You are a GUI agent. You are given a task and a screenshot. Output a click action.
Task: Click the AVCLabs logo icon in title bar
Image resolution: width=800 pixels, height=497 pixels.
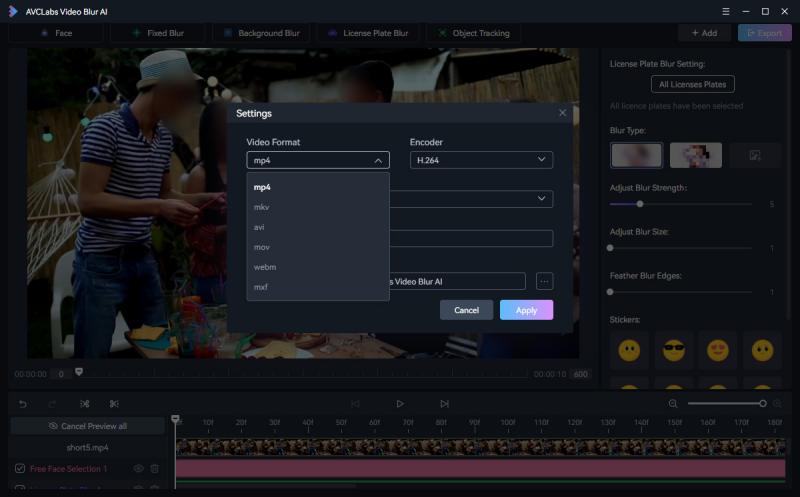(x=13, y=11)
